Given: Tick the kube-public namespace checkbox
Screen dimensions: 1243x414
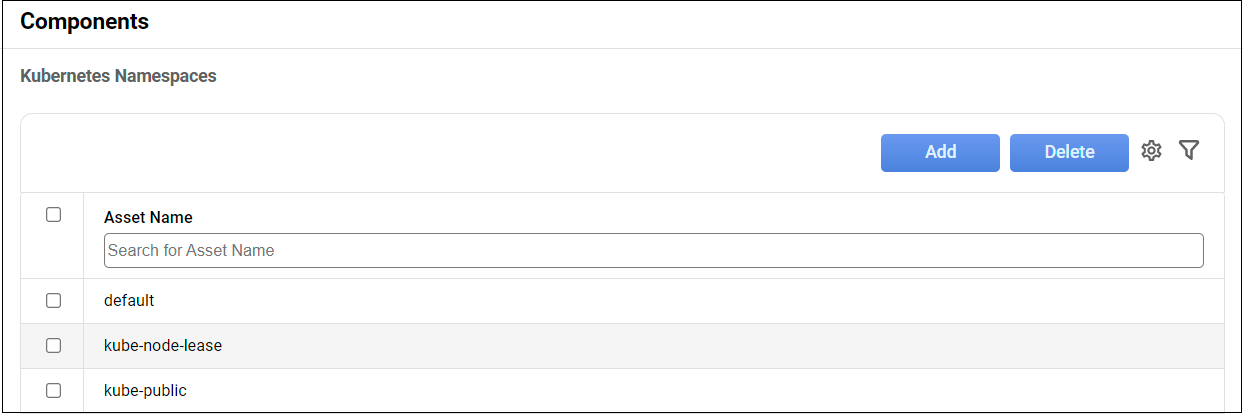Looking at the screenshot, I should tap(54, 391).
